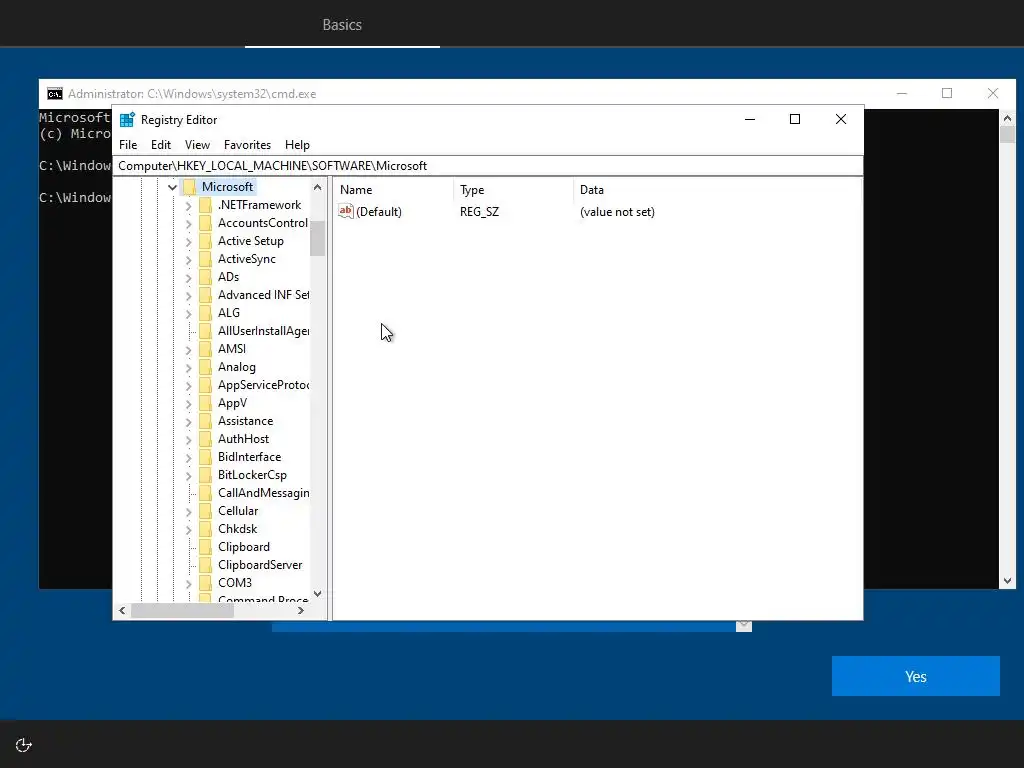Click the Chkdsk folder icon
Screen dimensions: 1024x768
[x=205, y=528]
